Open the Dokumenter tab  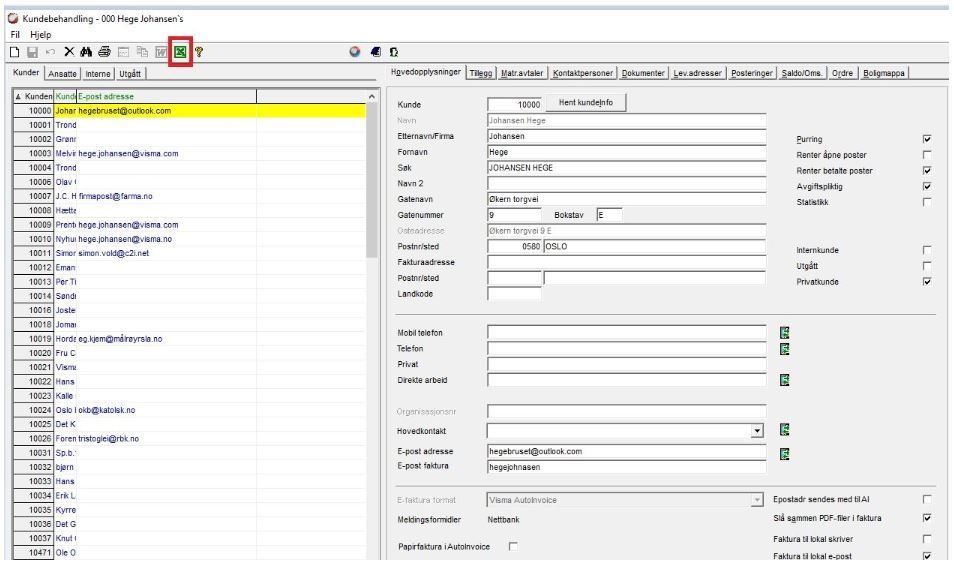(x=643, y=73)
